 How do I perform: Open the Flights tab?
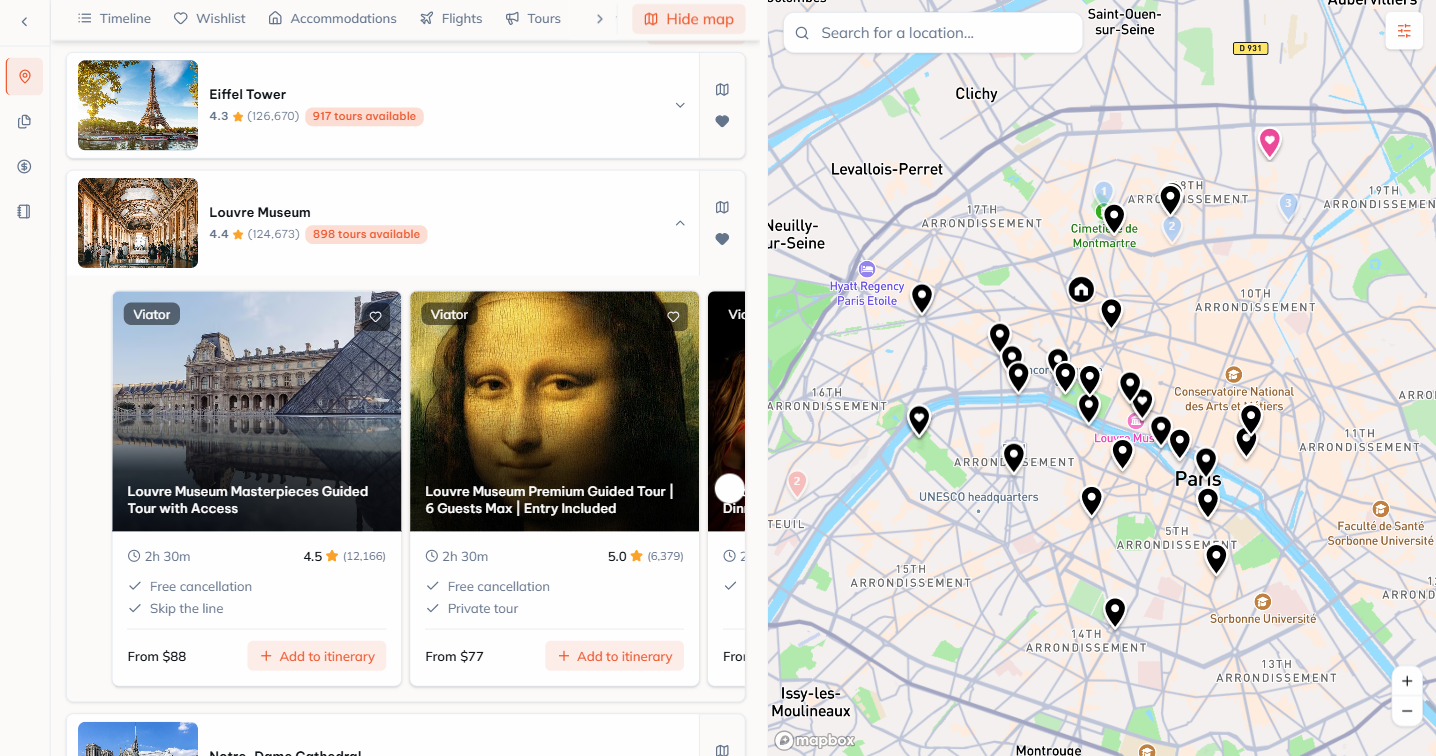(451, 18)
